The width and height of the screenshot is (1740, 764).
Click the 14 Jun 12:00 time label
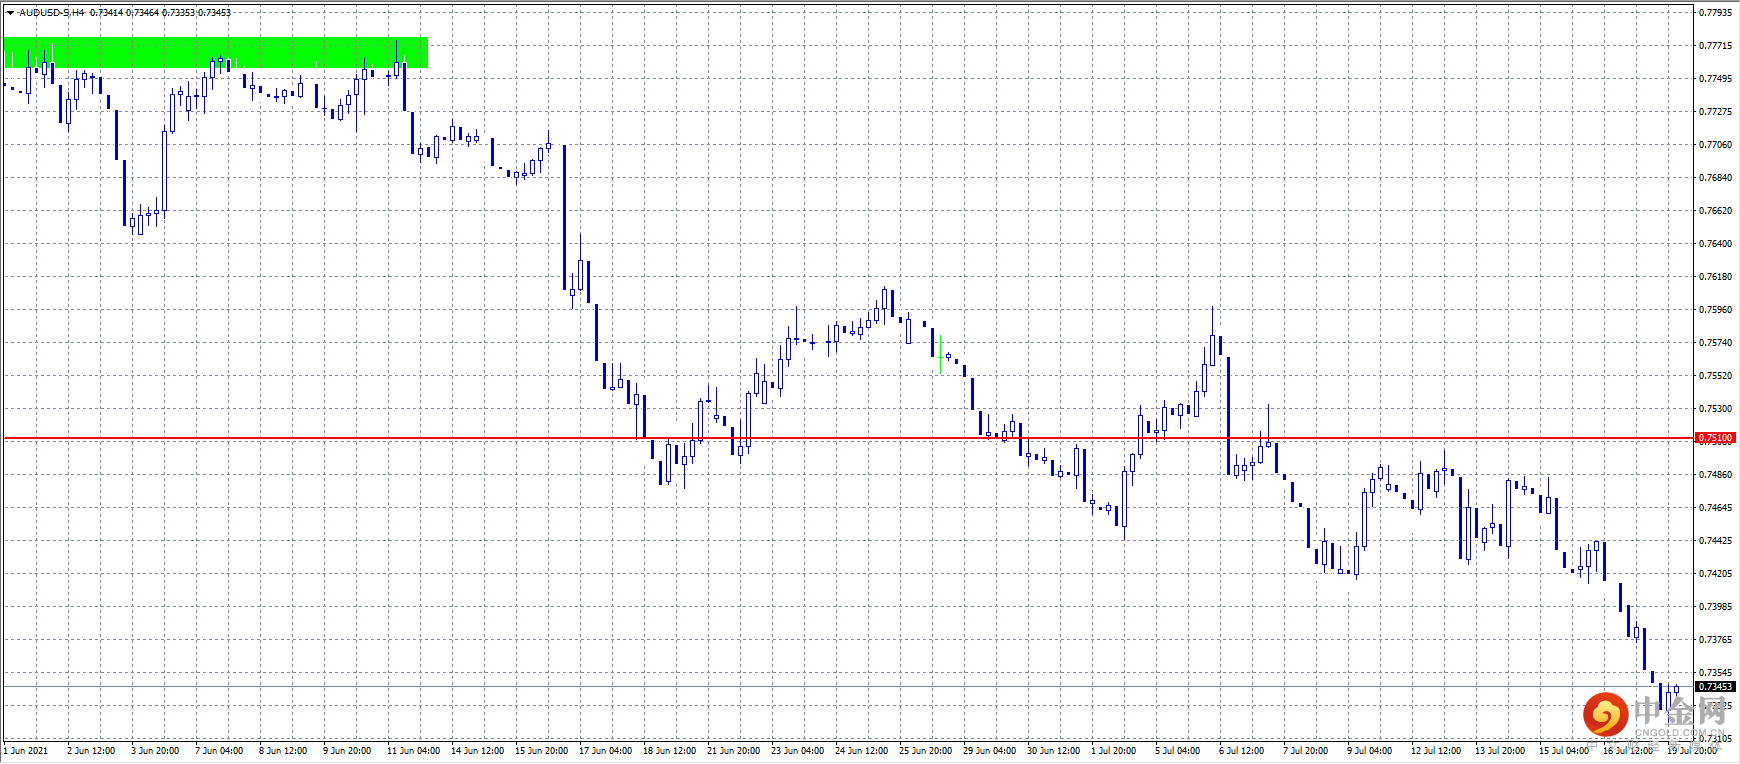477,751
